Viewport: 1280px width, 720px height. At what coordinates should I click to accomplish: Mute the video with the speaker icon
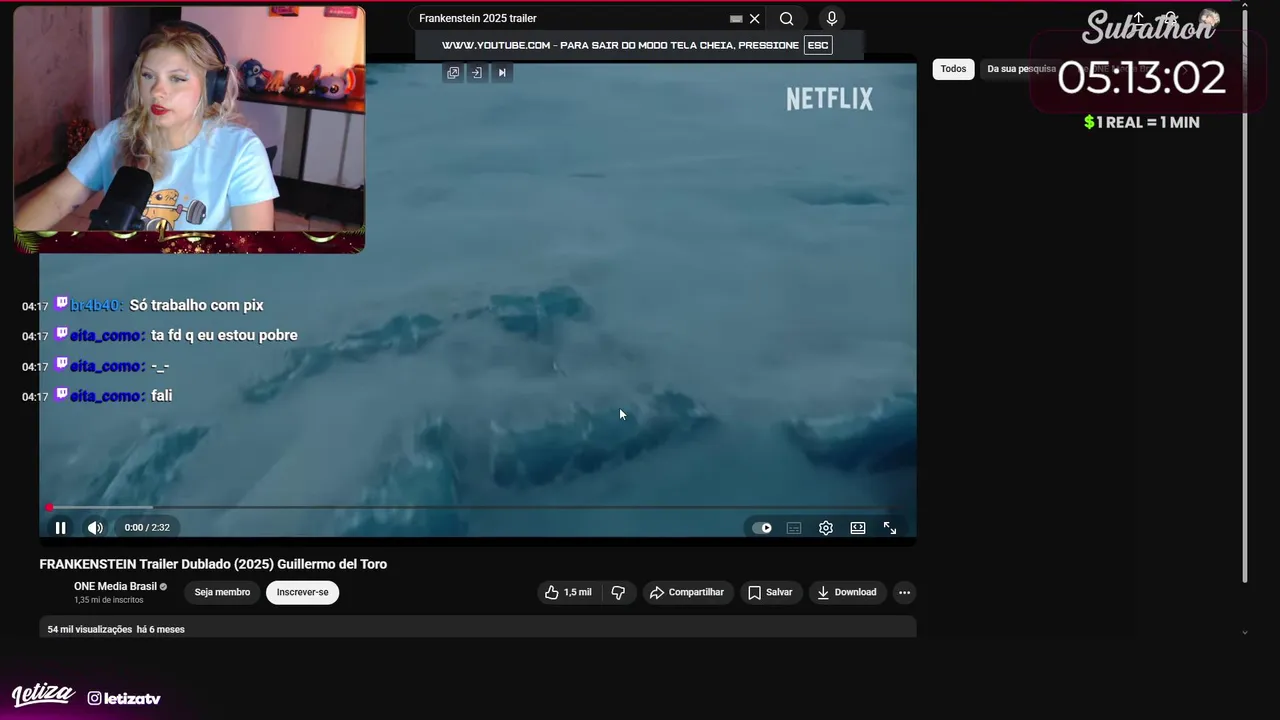point(95,528)
